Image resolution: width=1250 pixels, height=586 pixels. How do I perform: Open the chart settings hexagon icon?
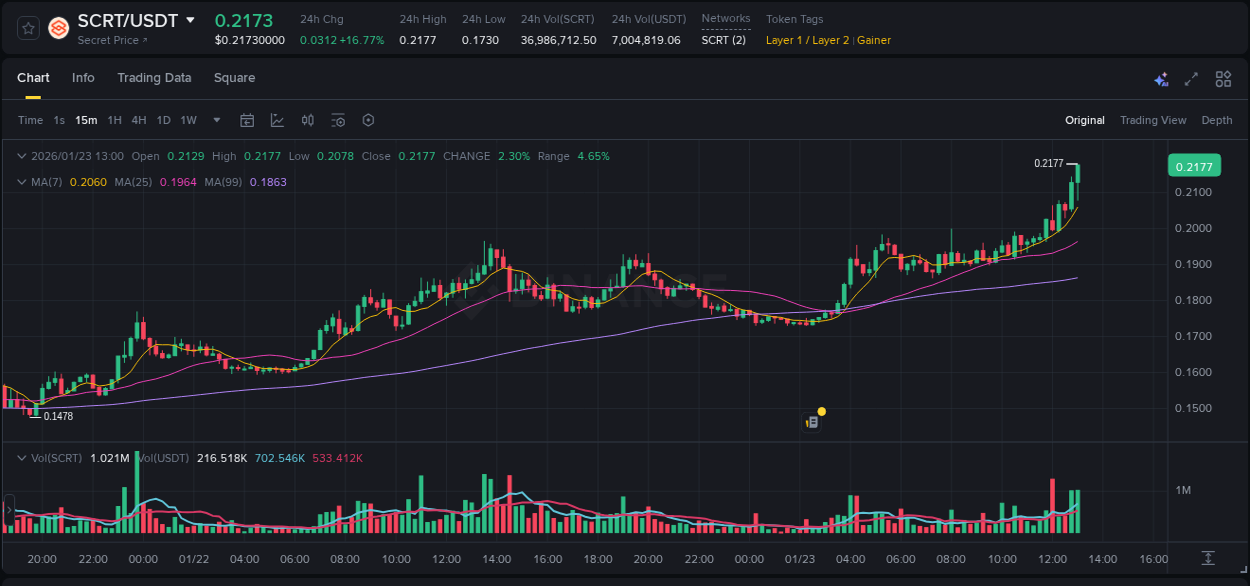[x=368, y=119]
